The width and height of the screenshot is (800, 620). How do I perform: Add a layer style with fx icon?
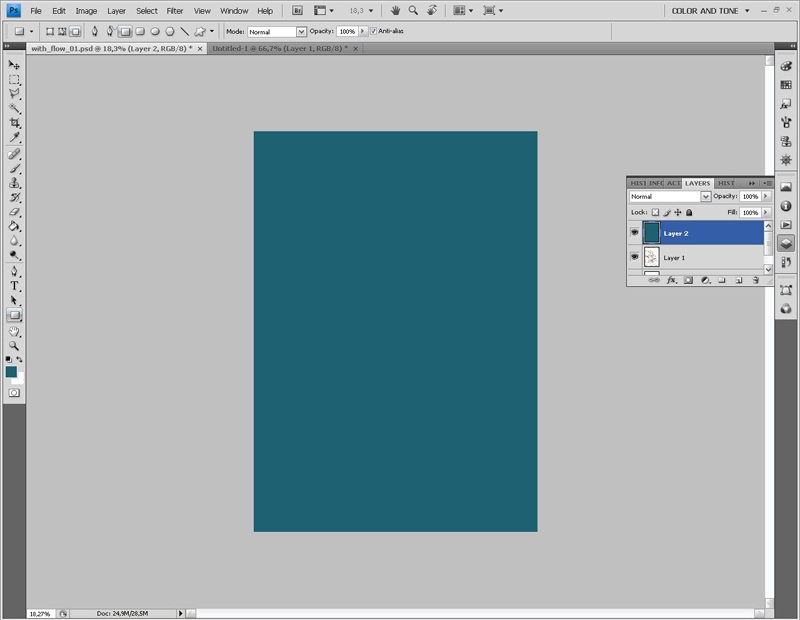672,281
